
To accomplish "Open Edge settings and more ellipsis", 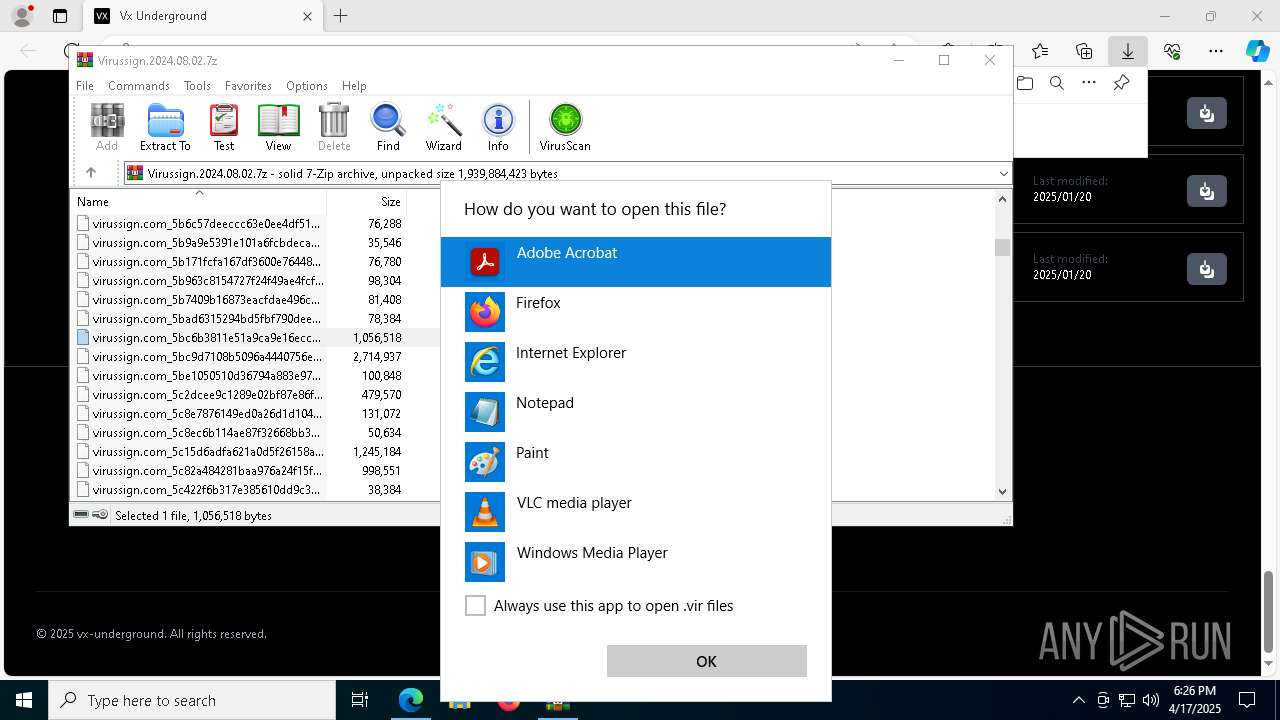I will [x=1216, y=51].
